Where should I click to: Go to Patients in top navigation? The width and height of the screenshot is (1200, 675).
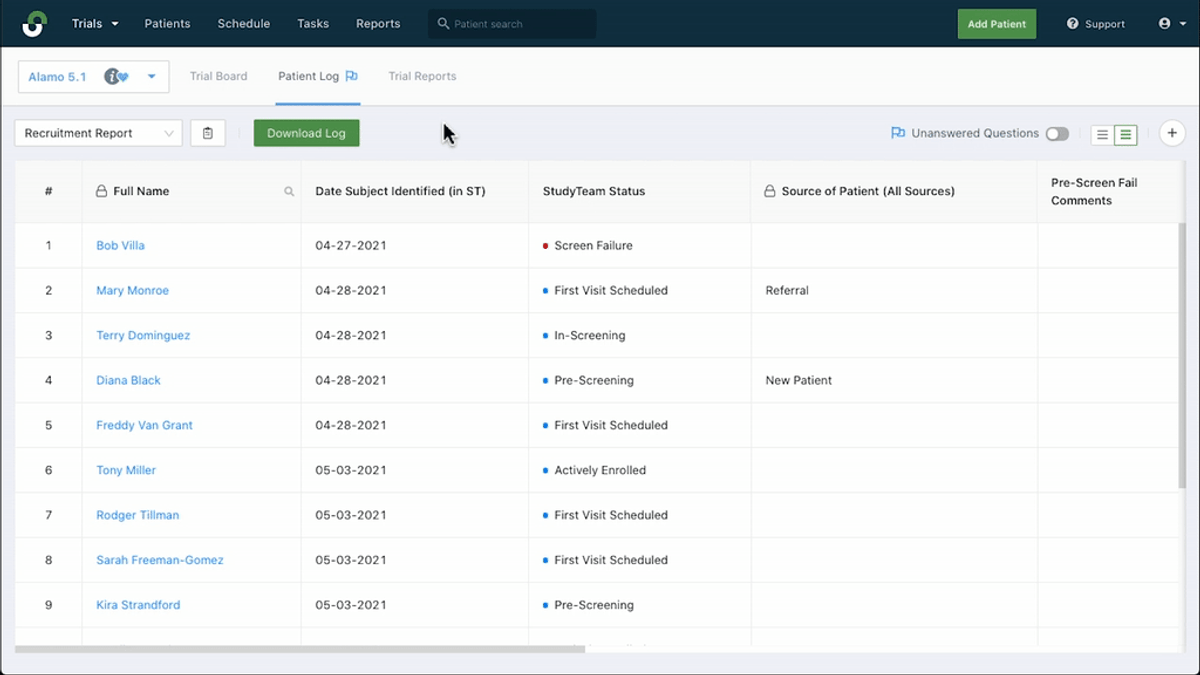(x=167, y=23)
